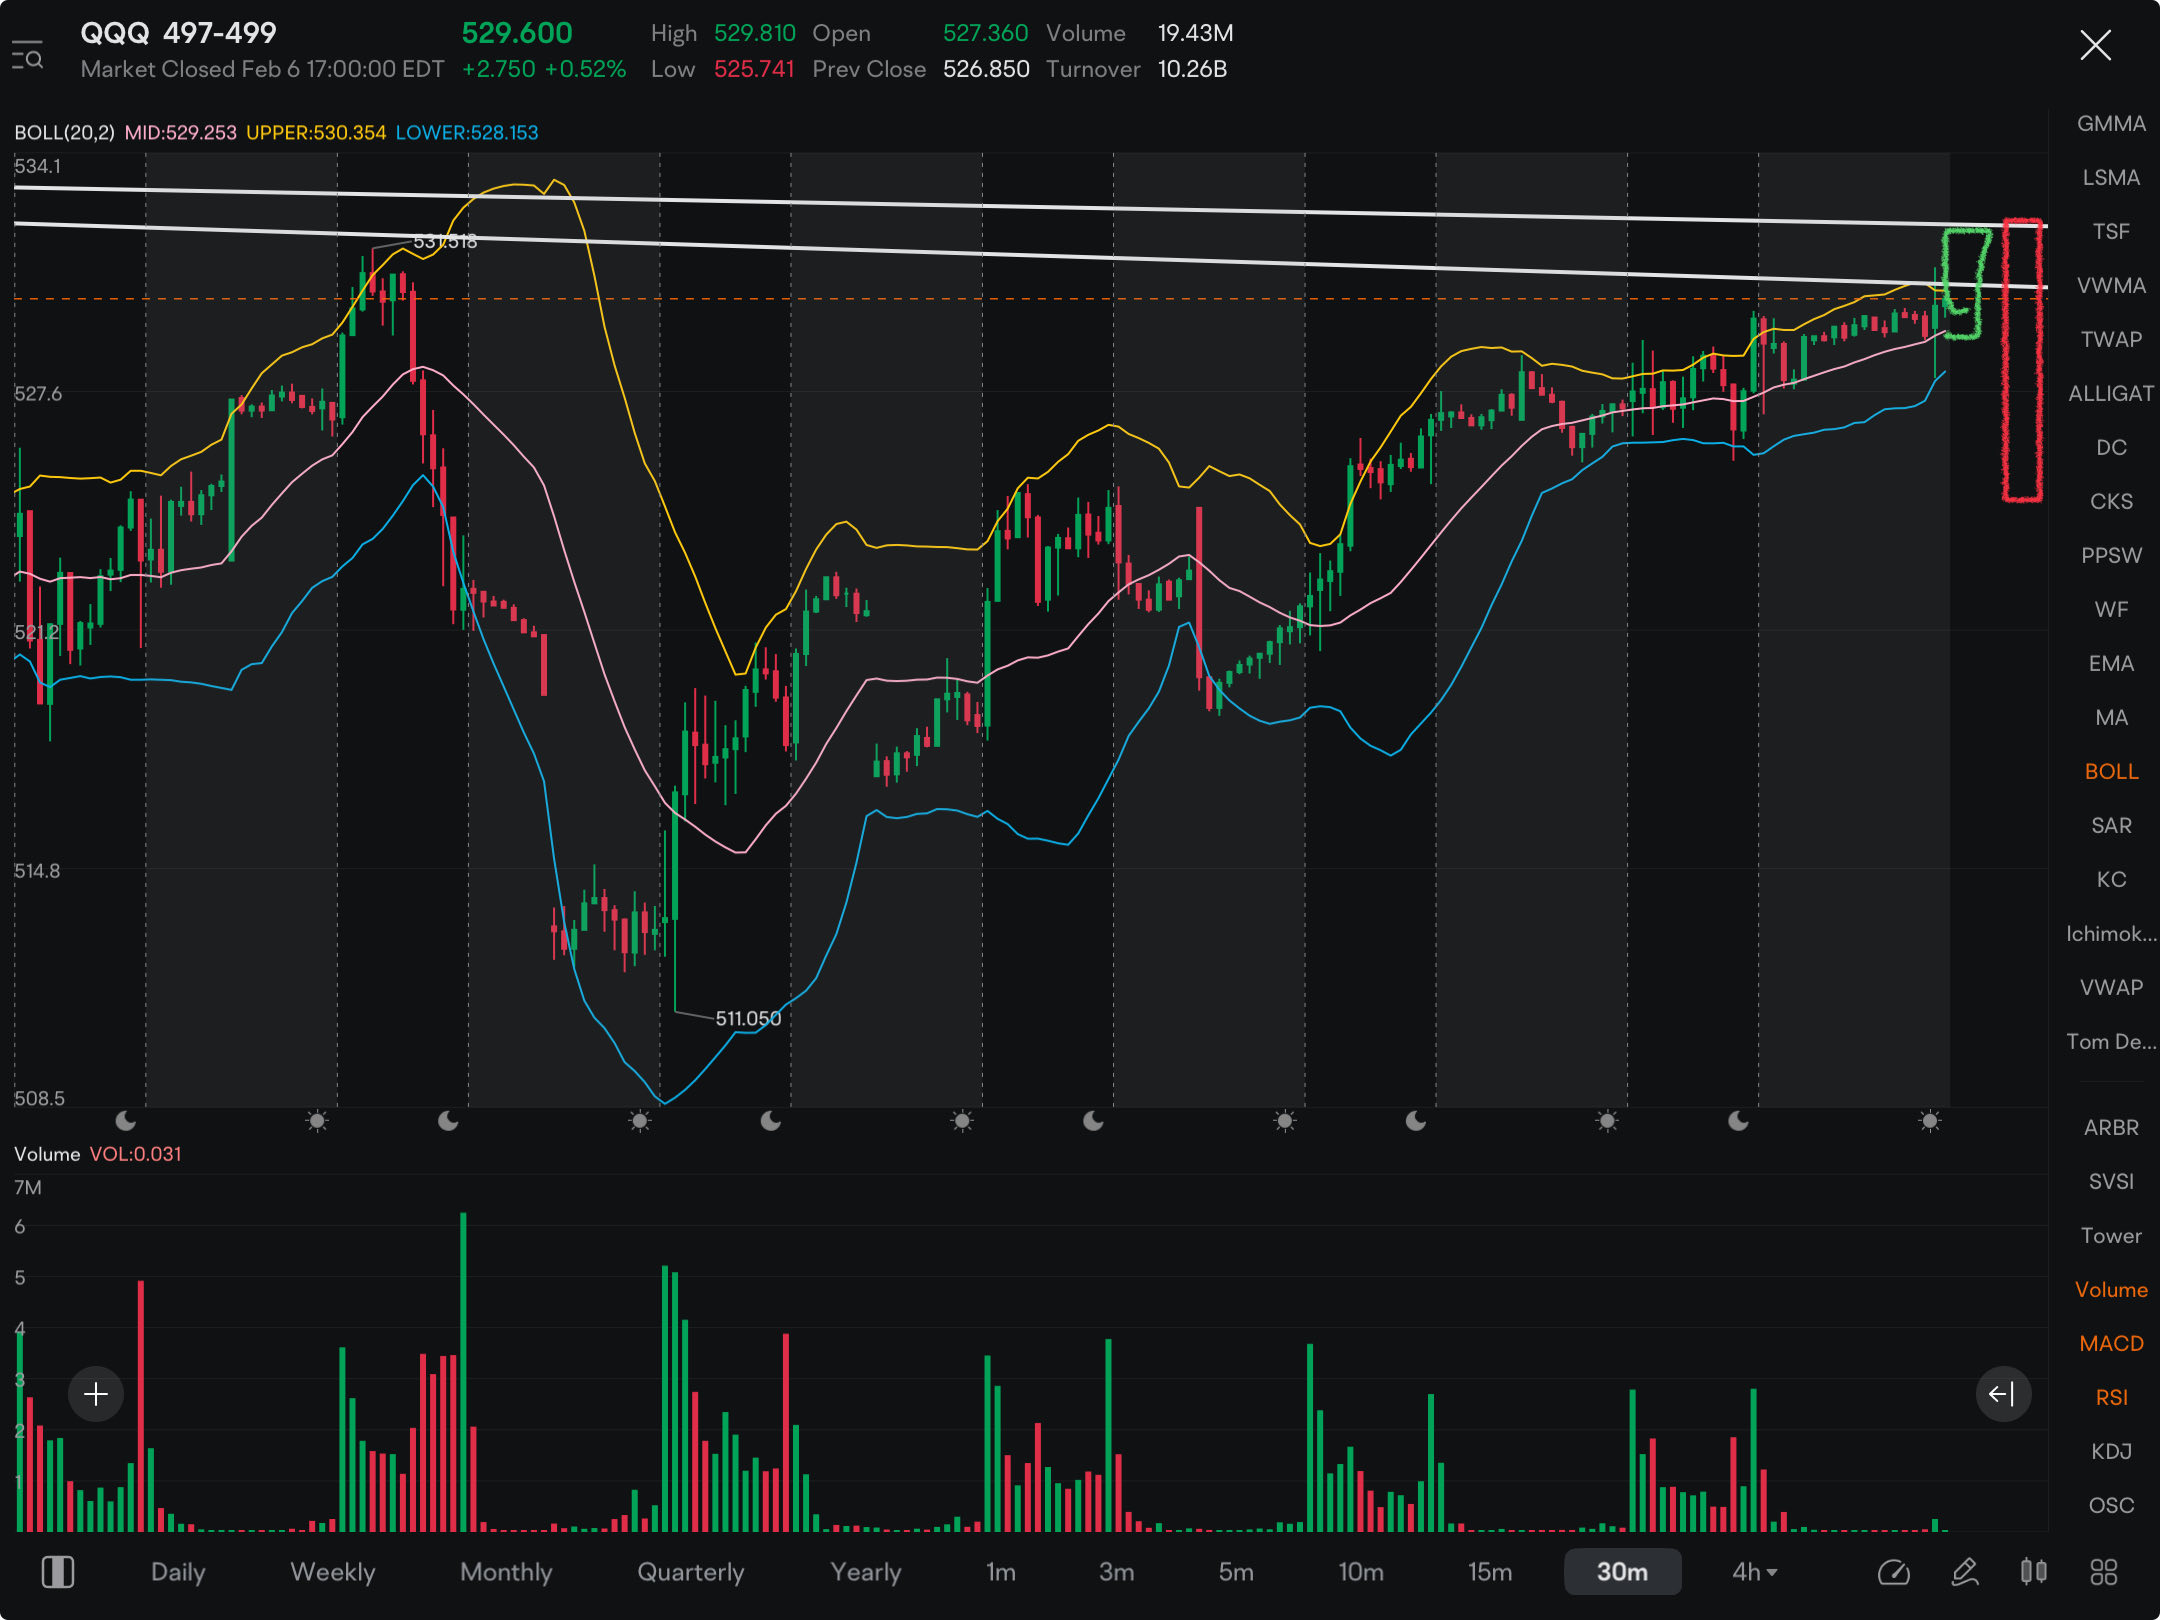2160x1620 pixels.
Task: Click the Turnover 10.26B value
Action: pyautogui.click(x=1192, y=69)
